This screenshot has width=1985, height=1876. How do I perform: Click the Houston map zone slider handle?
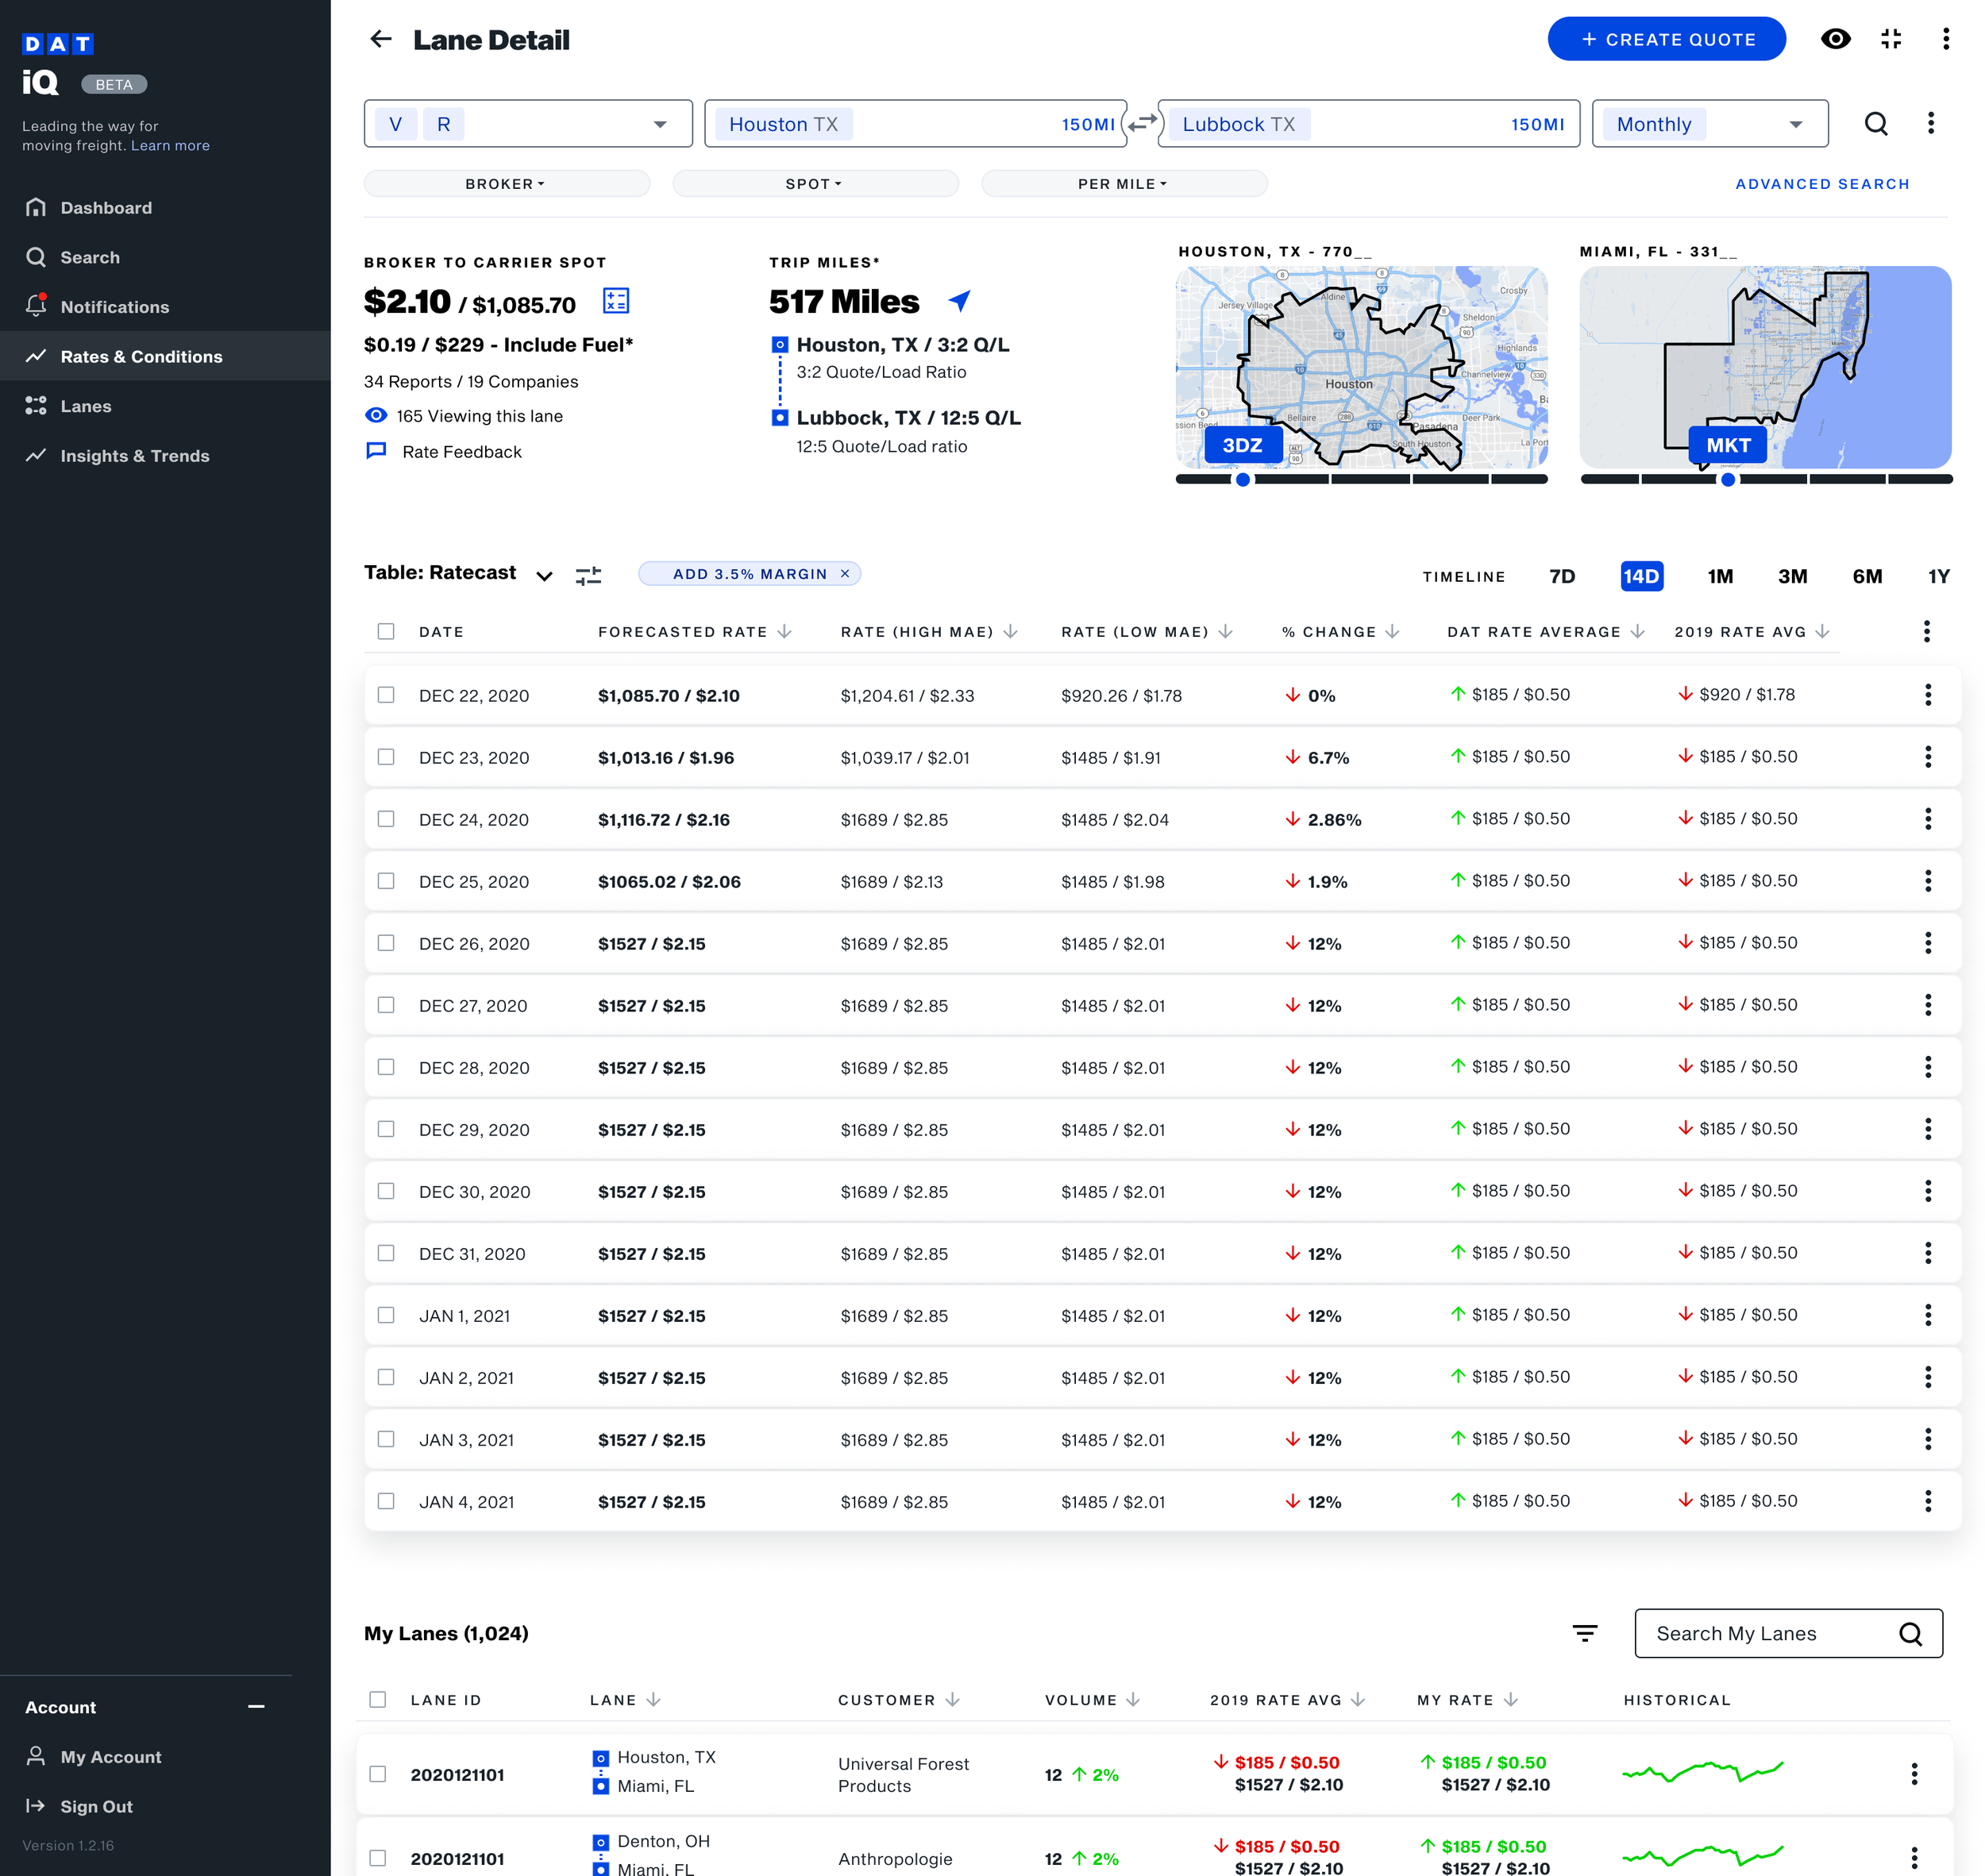[x=1242, y=480]
